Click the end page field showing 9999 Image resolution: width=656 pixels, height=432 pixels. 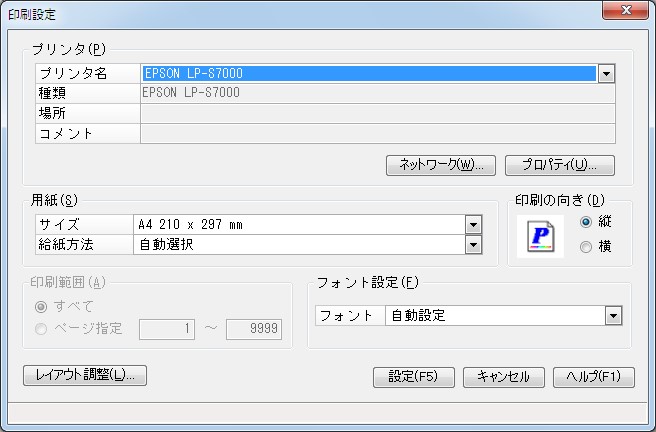tap(254, 329)
